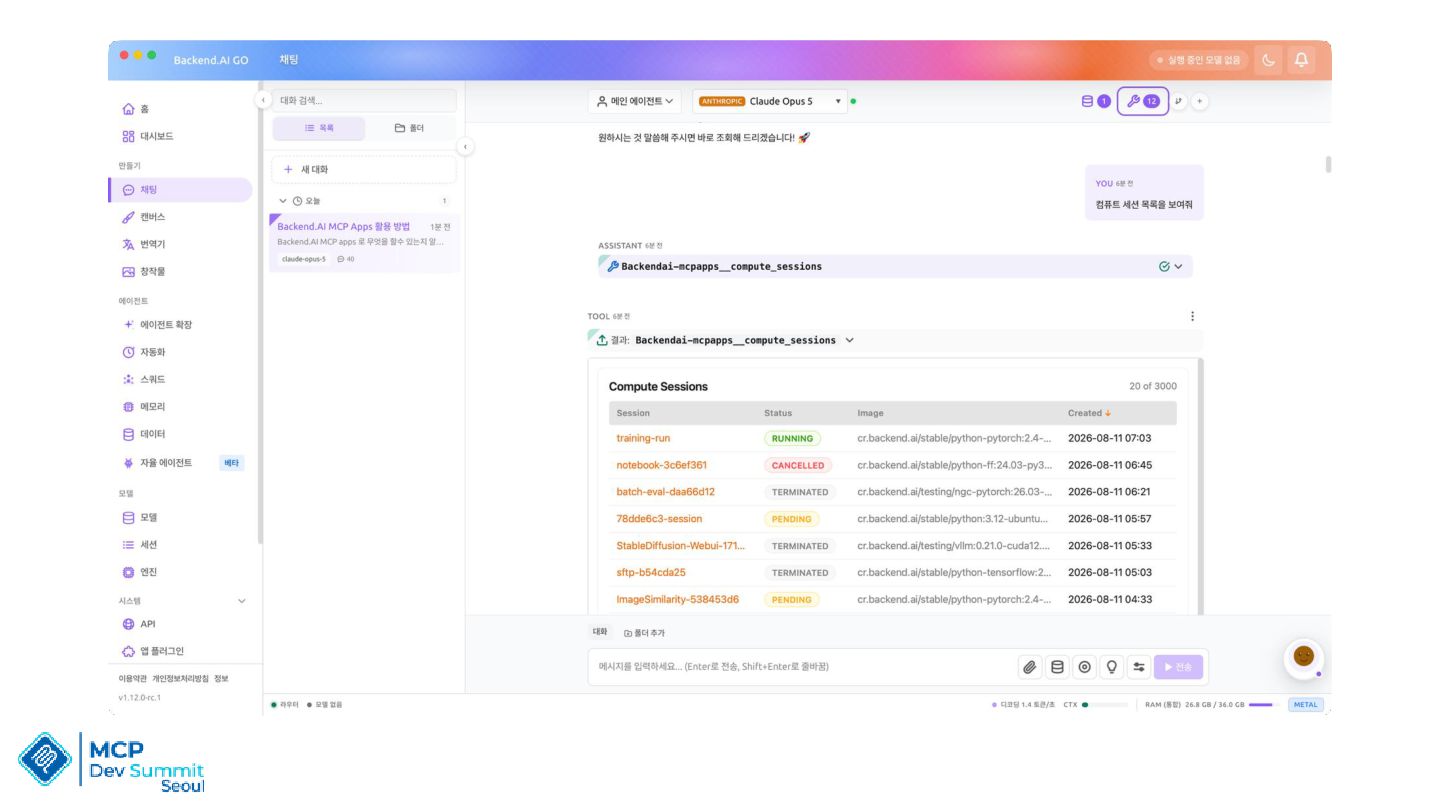
Task: Switch to the 폴더 folder tab
Action: coord(409,128)
